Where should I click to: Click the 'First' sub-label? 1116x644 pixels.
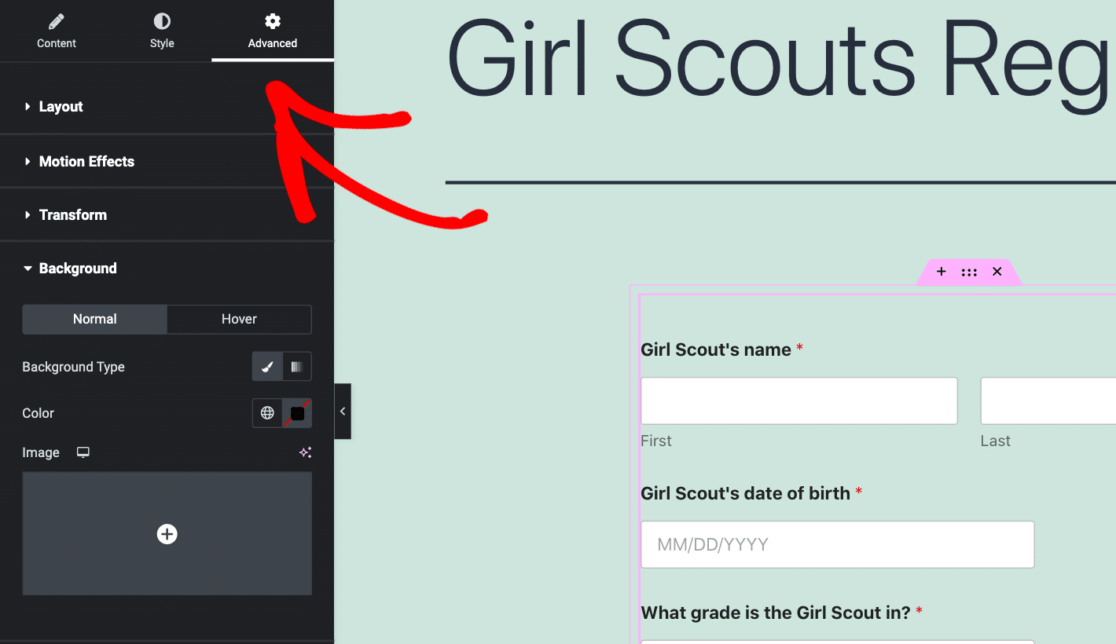point(656,441)
